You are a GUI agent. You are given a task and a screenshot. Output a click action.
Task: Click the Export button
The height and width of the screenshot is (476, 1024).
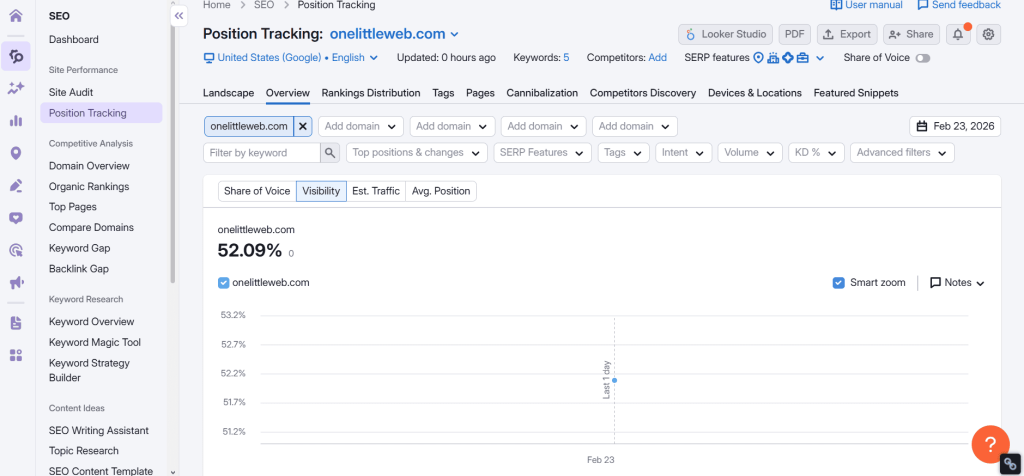pyautogui.click(x=846, y=34)
